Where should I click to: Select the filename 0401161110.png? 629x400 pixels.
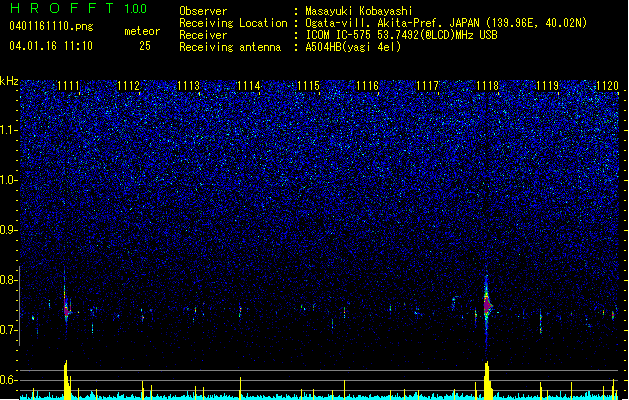[51, 27]
